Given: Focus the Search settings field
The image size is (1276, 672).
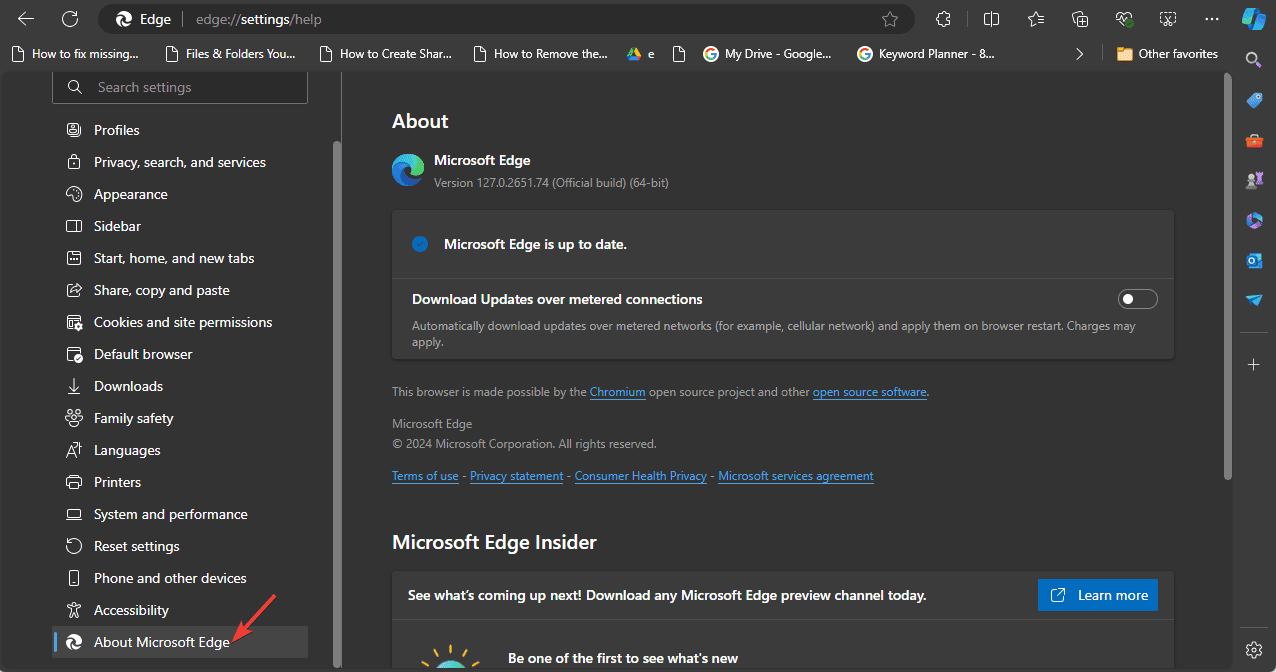Looking at the screenshot, I should pyautogui.click(x=180, y=87).
